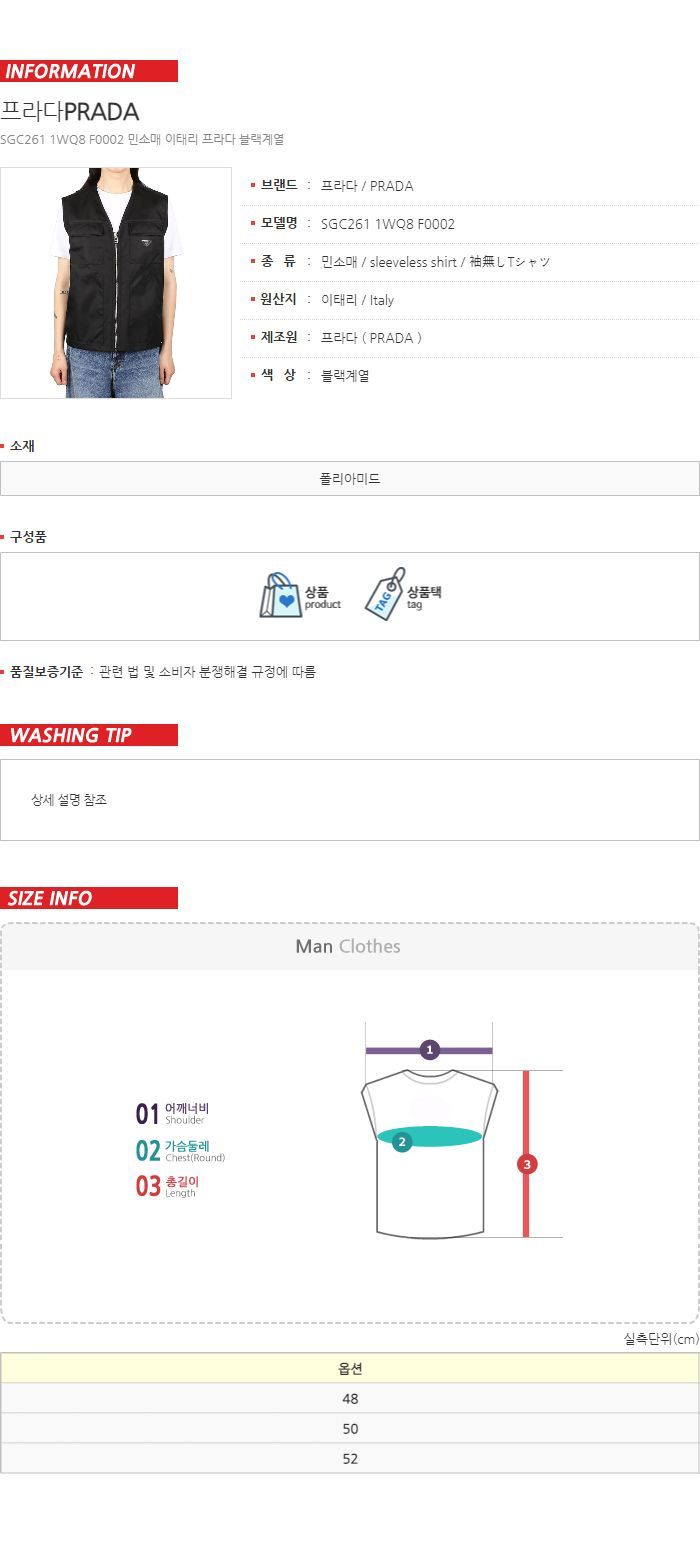This screenshot has width=700, height=1559.
Task: Click the 03 Length legend label
Action: click(167, 1187)
